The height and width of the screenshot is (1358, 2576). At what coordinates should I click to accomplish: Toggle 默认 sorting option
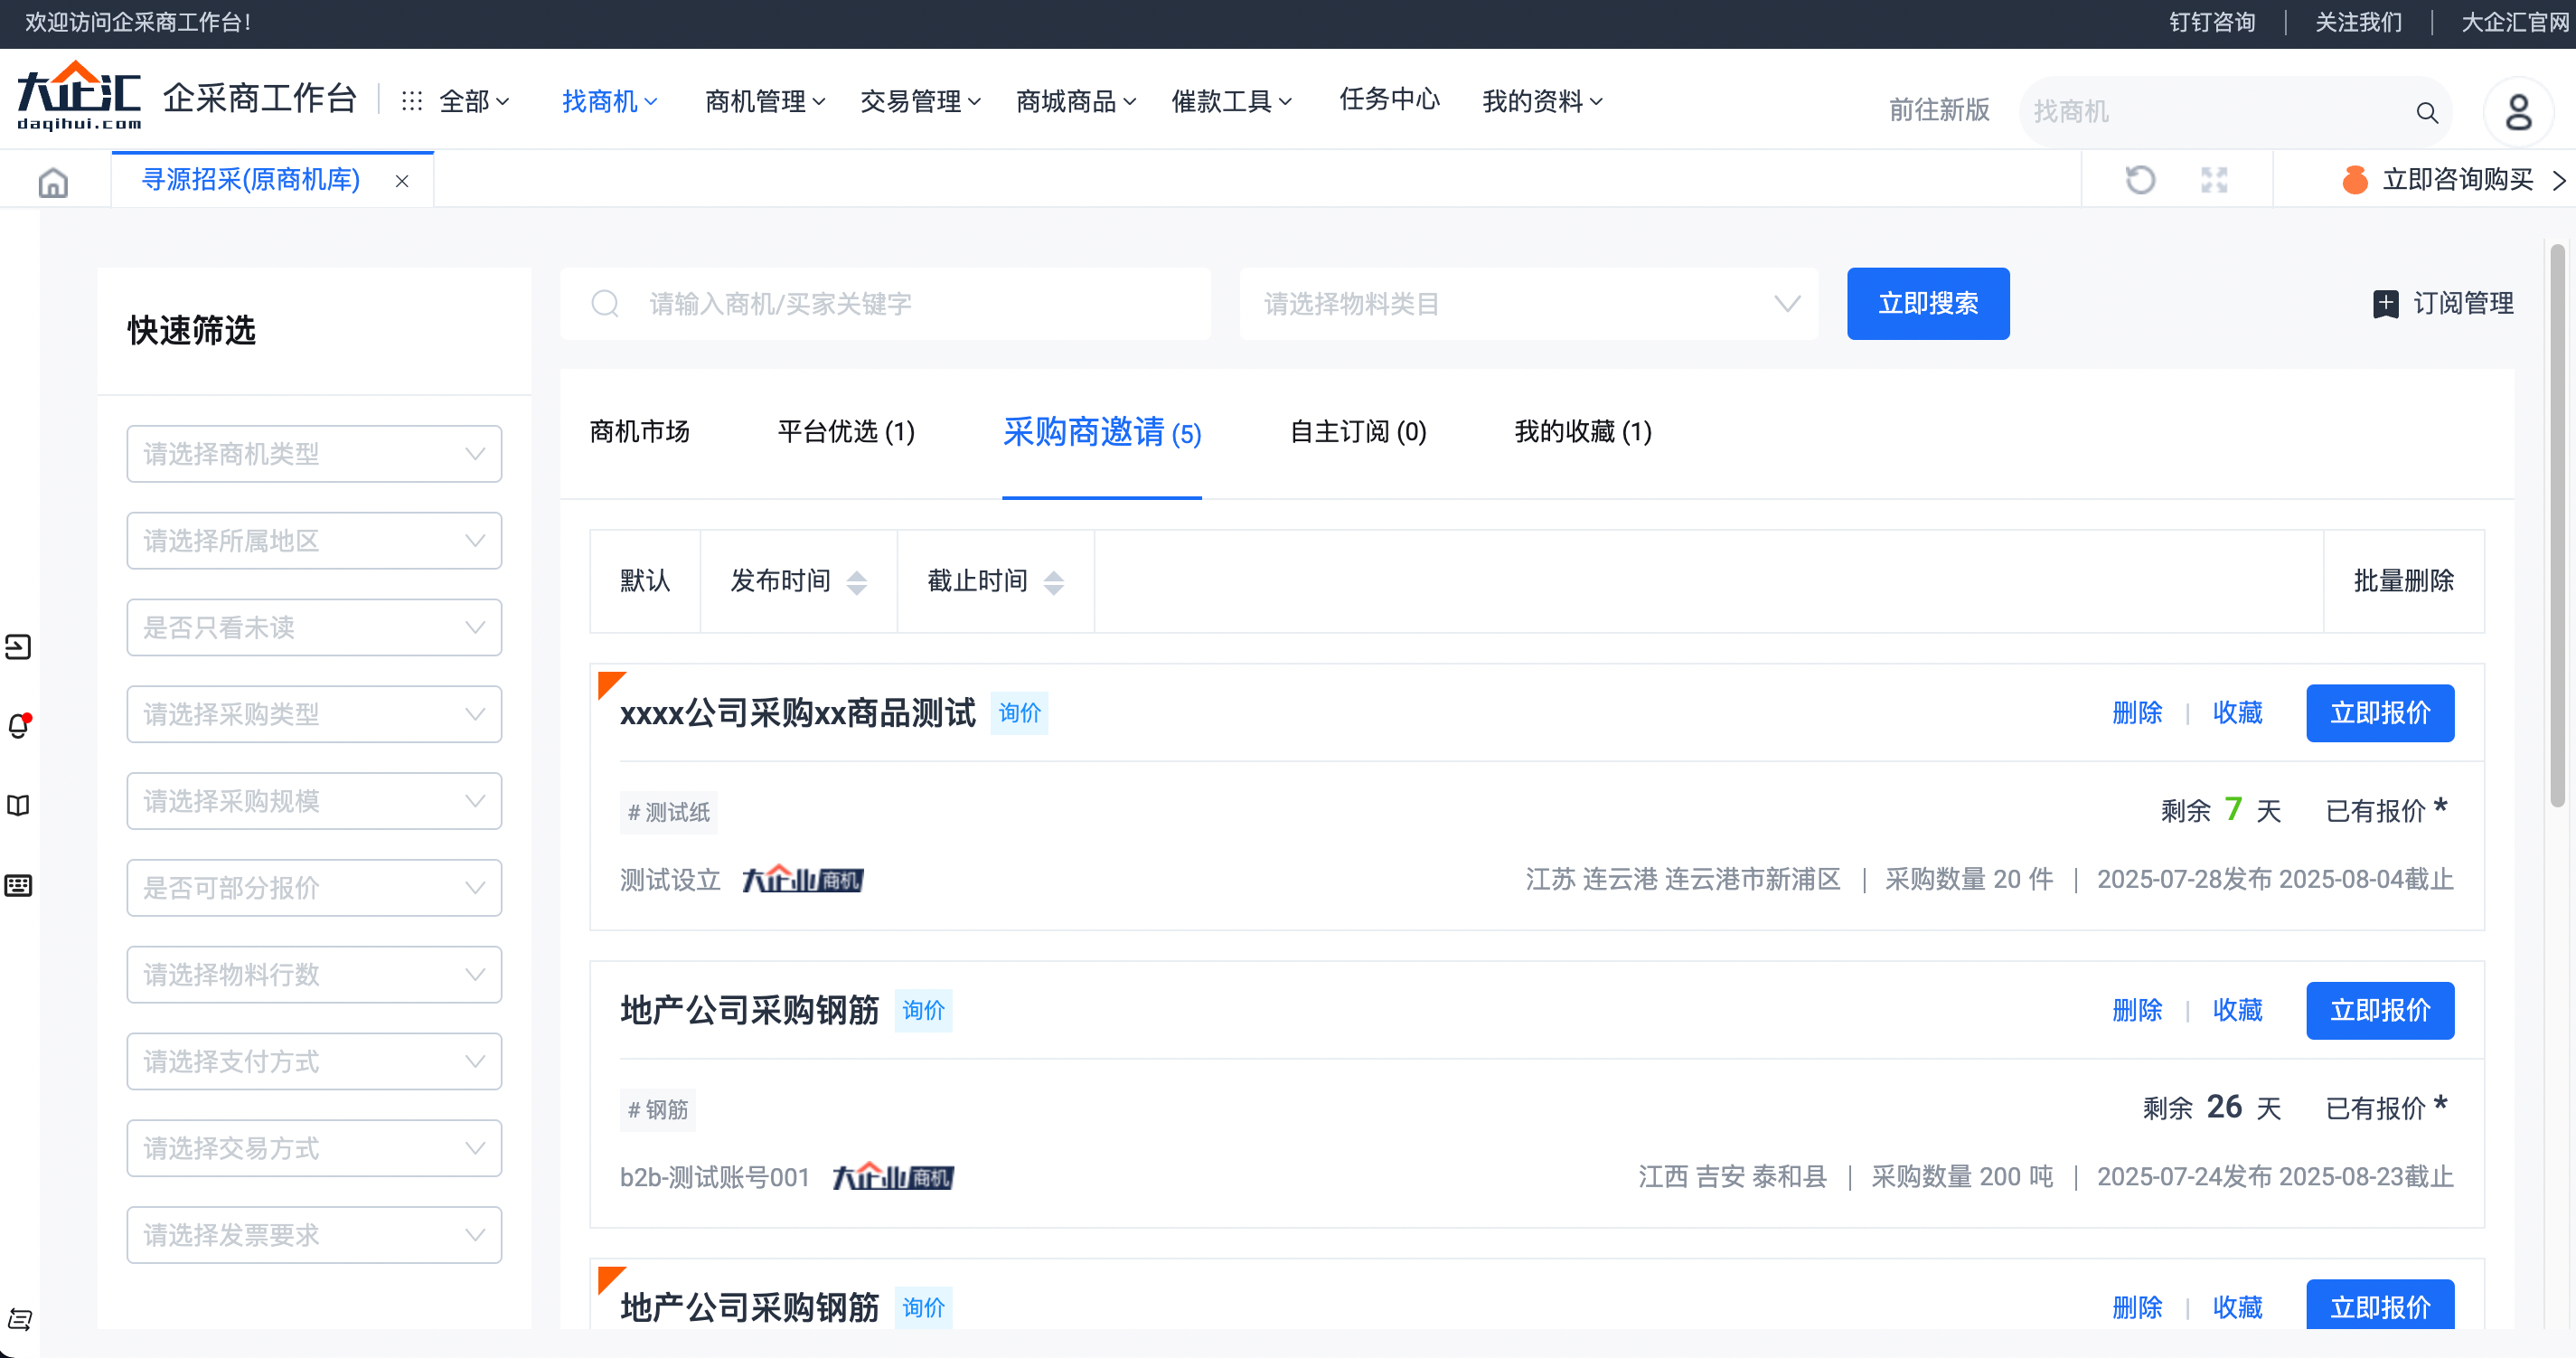click(x=644, y=581)
